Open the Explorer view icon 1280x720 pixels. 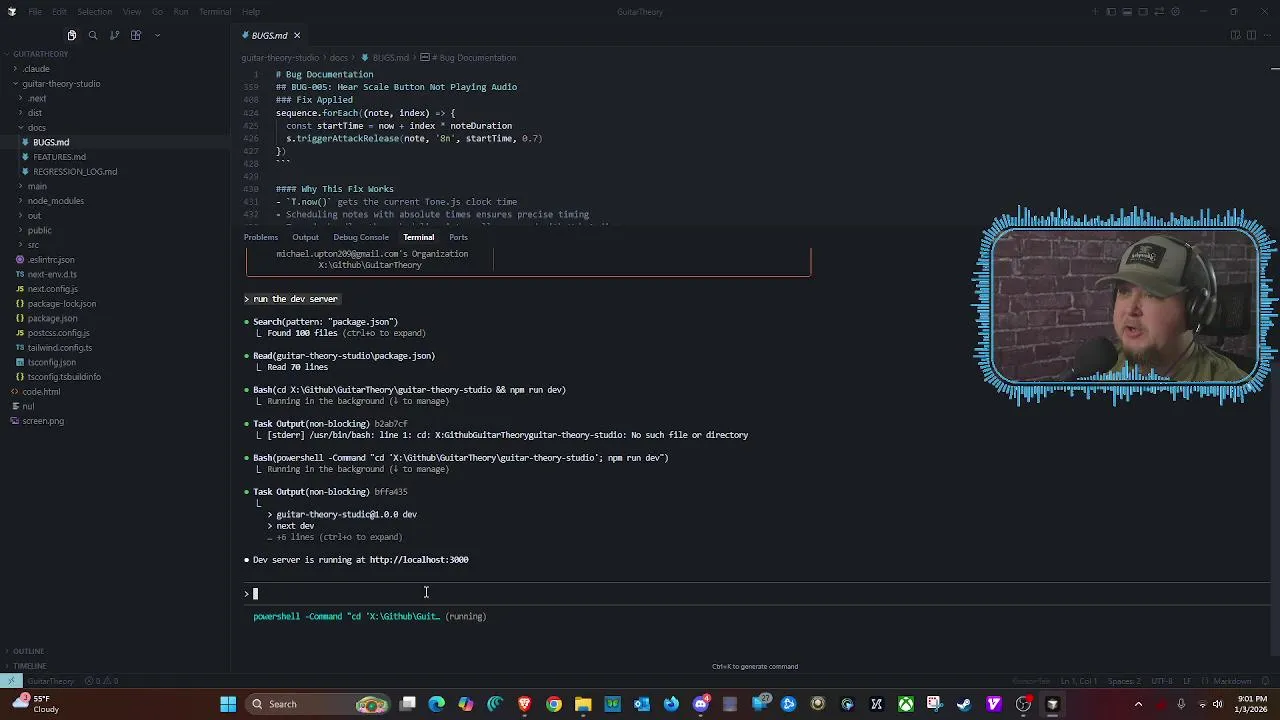[71, 35]
